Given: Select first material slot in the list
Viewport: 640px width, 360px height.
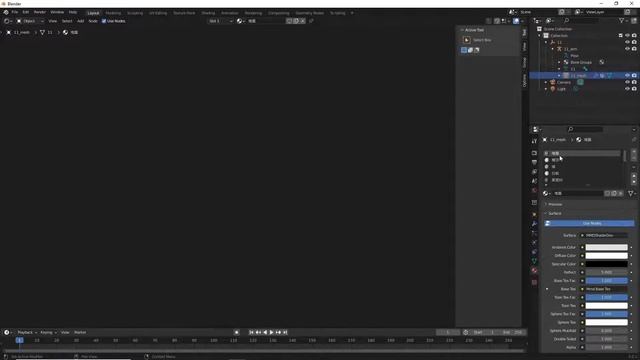Looking at the screenshot, I should point(582,153).
